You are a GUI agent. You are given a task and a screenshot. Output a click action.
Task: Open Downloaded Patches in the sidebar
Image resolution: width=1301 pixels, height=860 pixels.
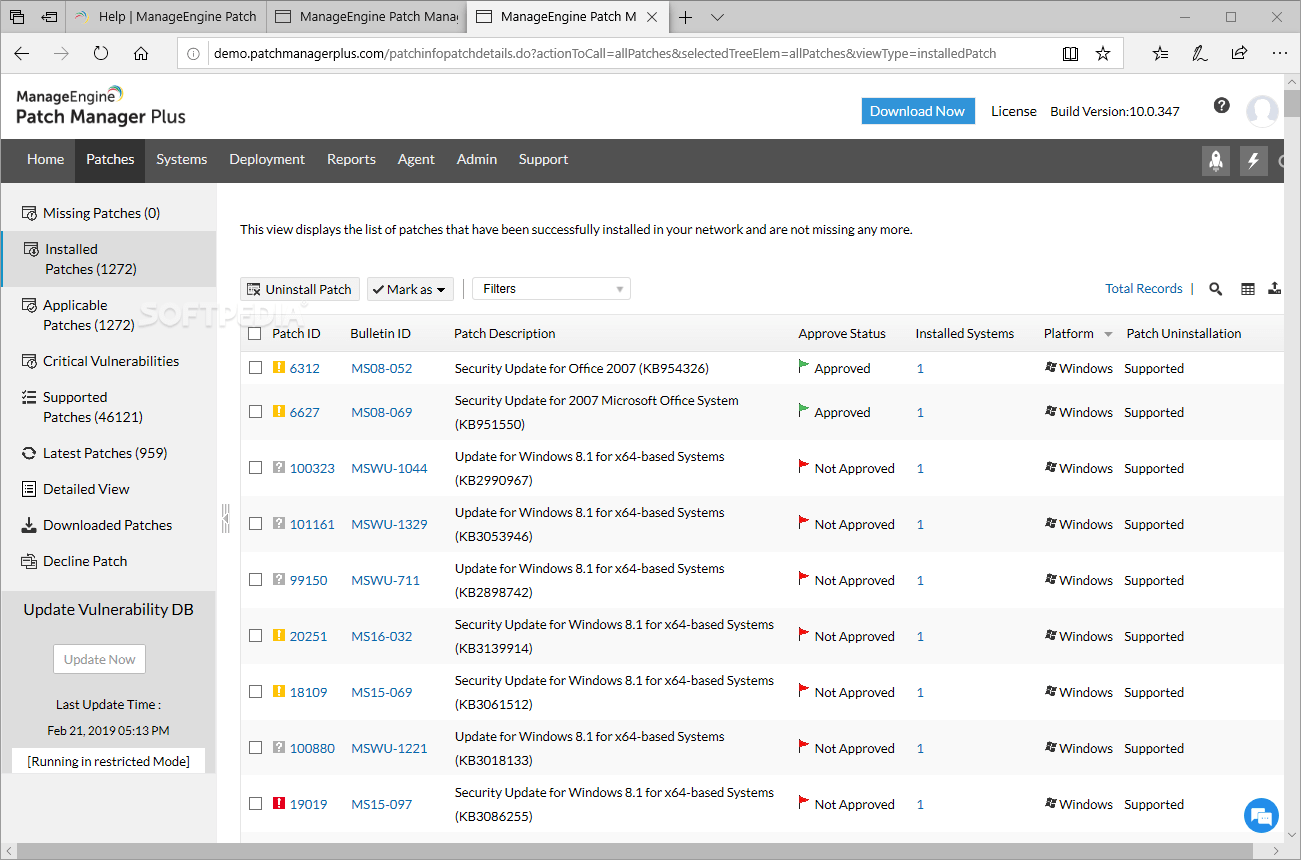tap(108, 525)
